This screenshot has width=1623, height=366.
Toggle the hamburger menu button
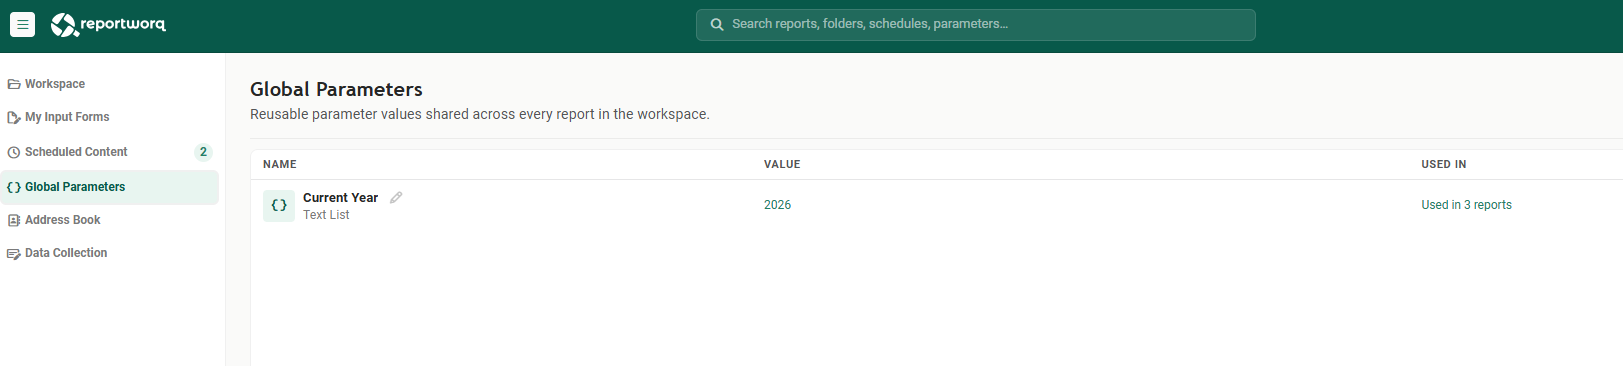click(x=22, y=24)
